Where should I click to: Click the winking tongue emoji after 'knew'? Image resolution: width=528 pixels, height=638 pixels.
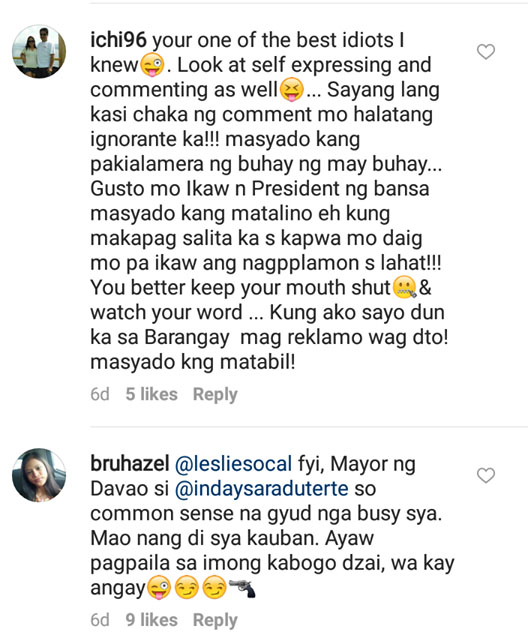tap(152, 65)
